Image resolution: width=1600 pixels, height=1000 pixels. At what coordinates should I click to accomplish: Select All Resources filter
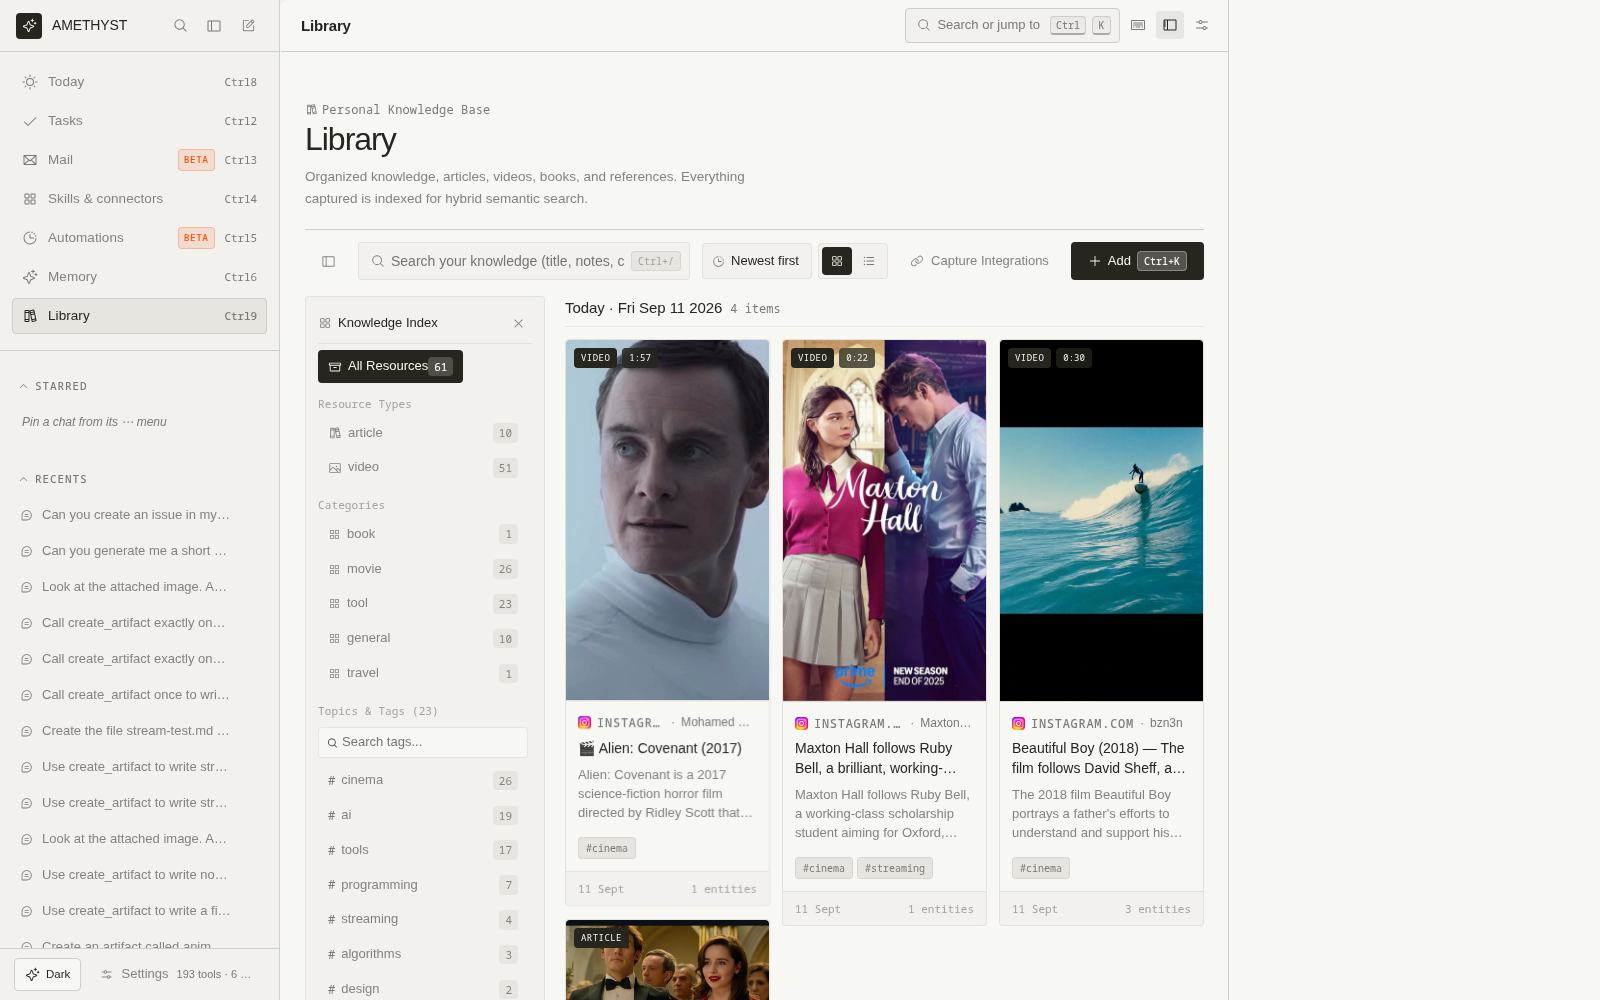click(390, 366)
